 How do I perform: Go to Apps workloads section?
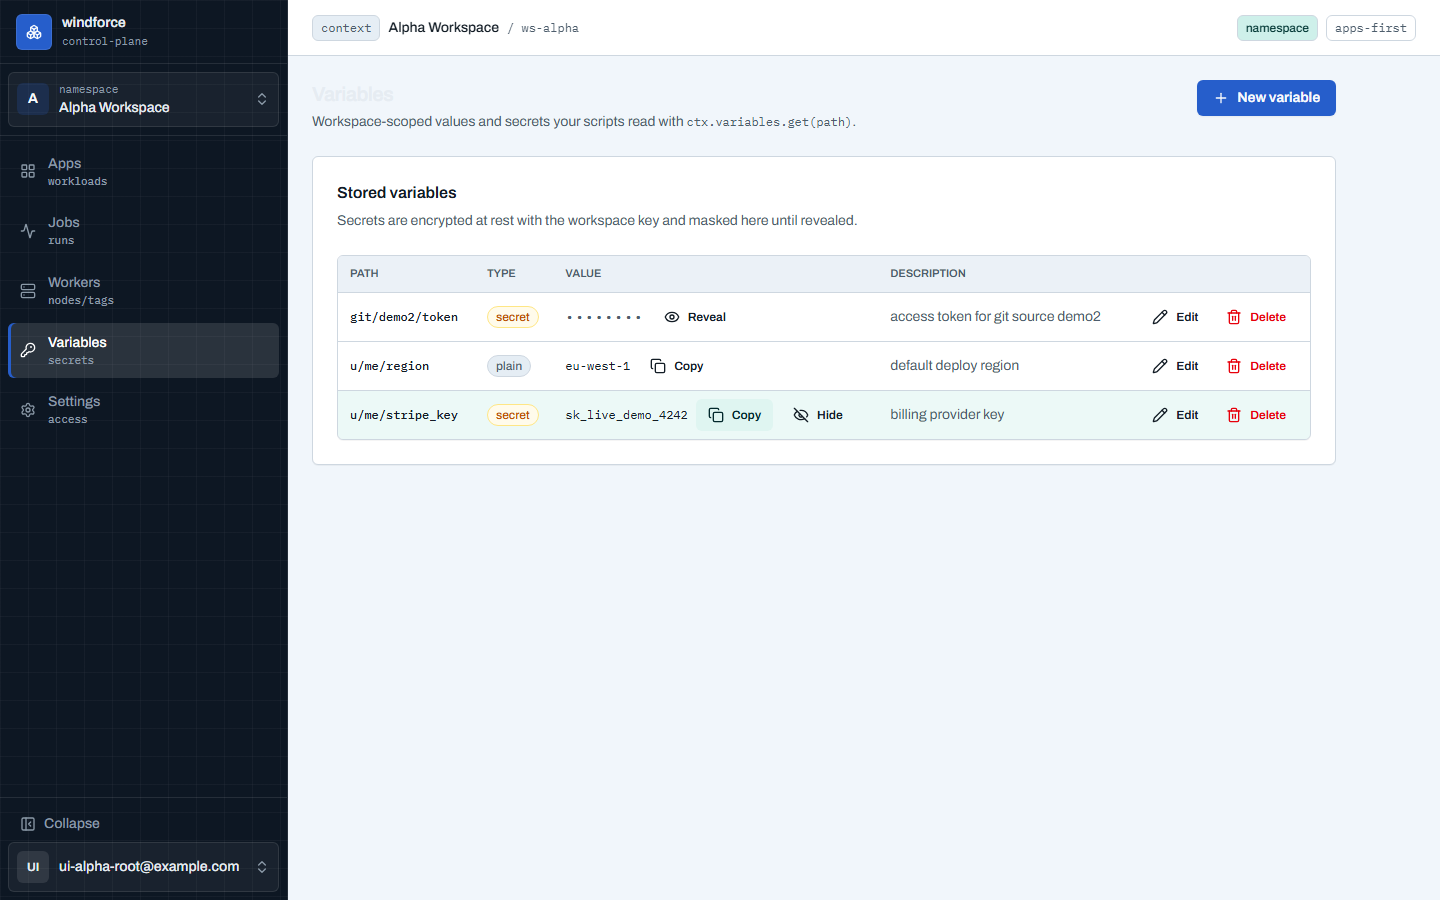[143, 171]
